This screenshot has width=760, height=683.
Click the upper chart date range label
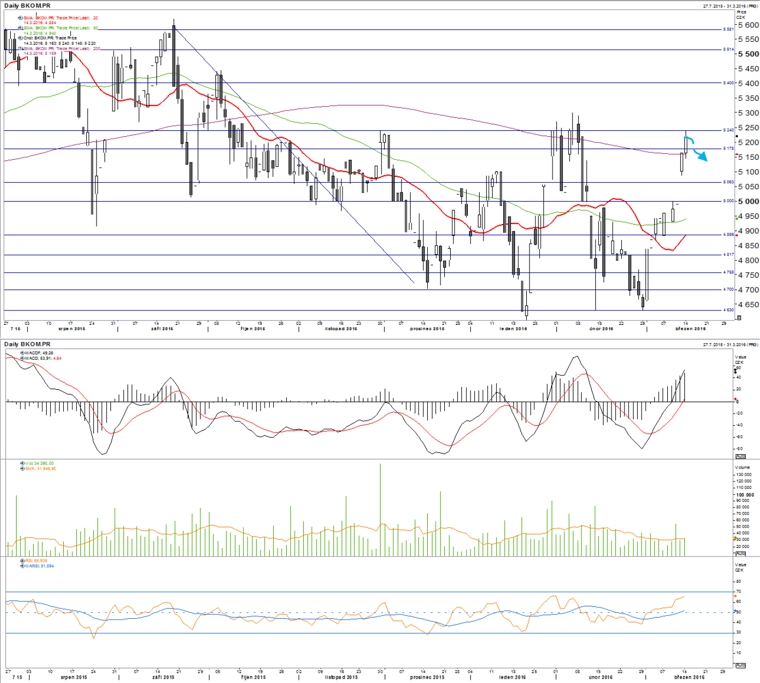tap(730, 5)
